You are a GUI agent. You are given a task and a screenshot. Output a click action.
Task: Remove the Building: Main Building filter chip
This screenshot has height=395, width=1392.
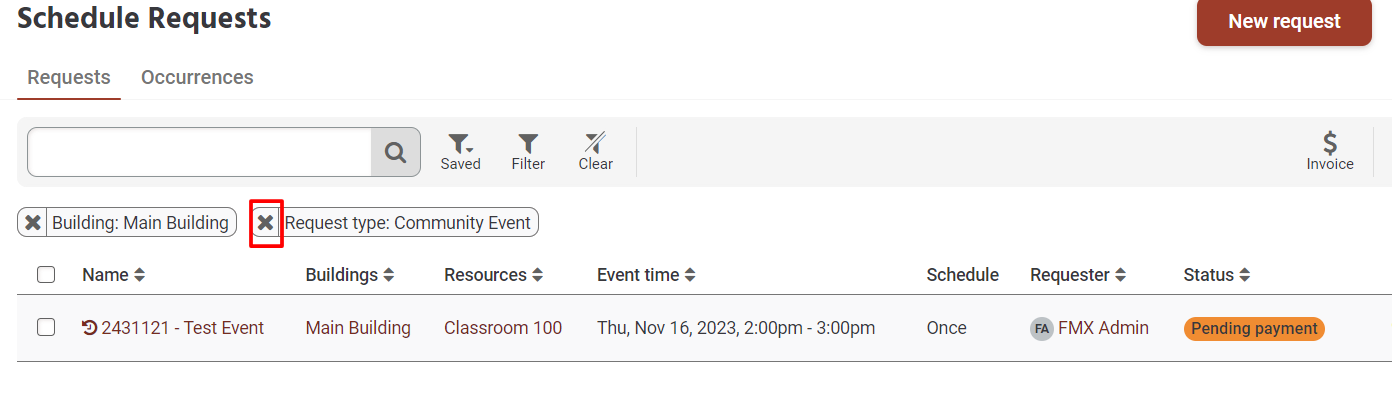33,222
